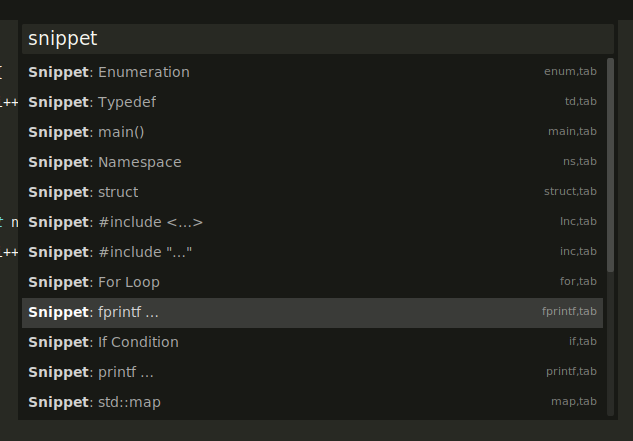Select the Snippet: Enumeration entry
This screenshot has width=633, height=441.
[x=109, y=72]
